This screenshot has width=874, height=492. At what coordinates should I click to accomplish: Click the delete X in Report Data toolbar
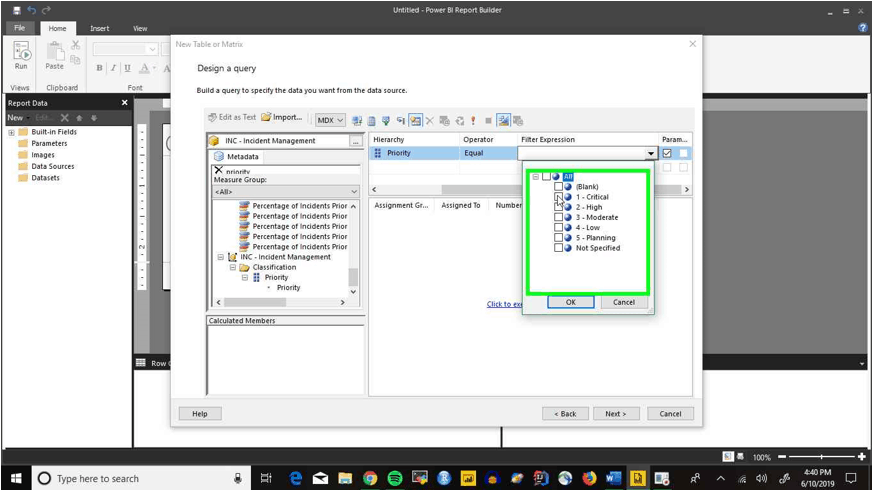[x=65, y=118]
